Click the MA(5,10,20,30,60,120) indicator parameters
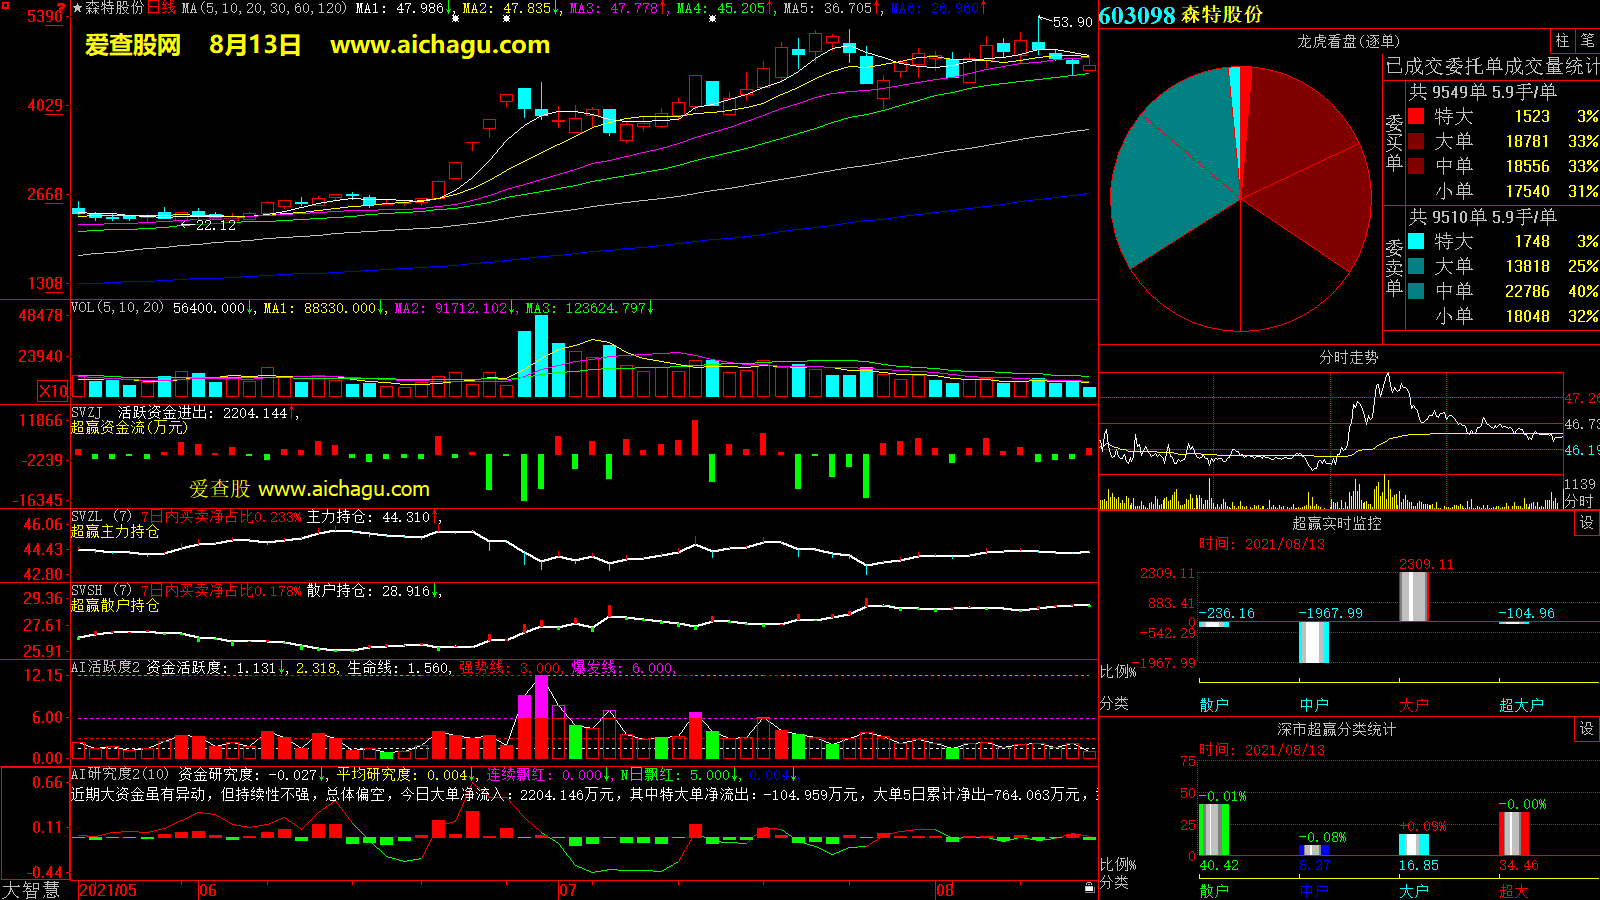Screen dimensions: 1600x900 click(x=264, y=8)
